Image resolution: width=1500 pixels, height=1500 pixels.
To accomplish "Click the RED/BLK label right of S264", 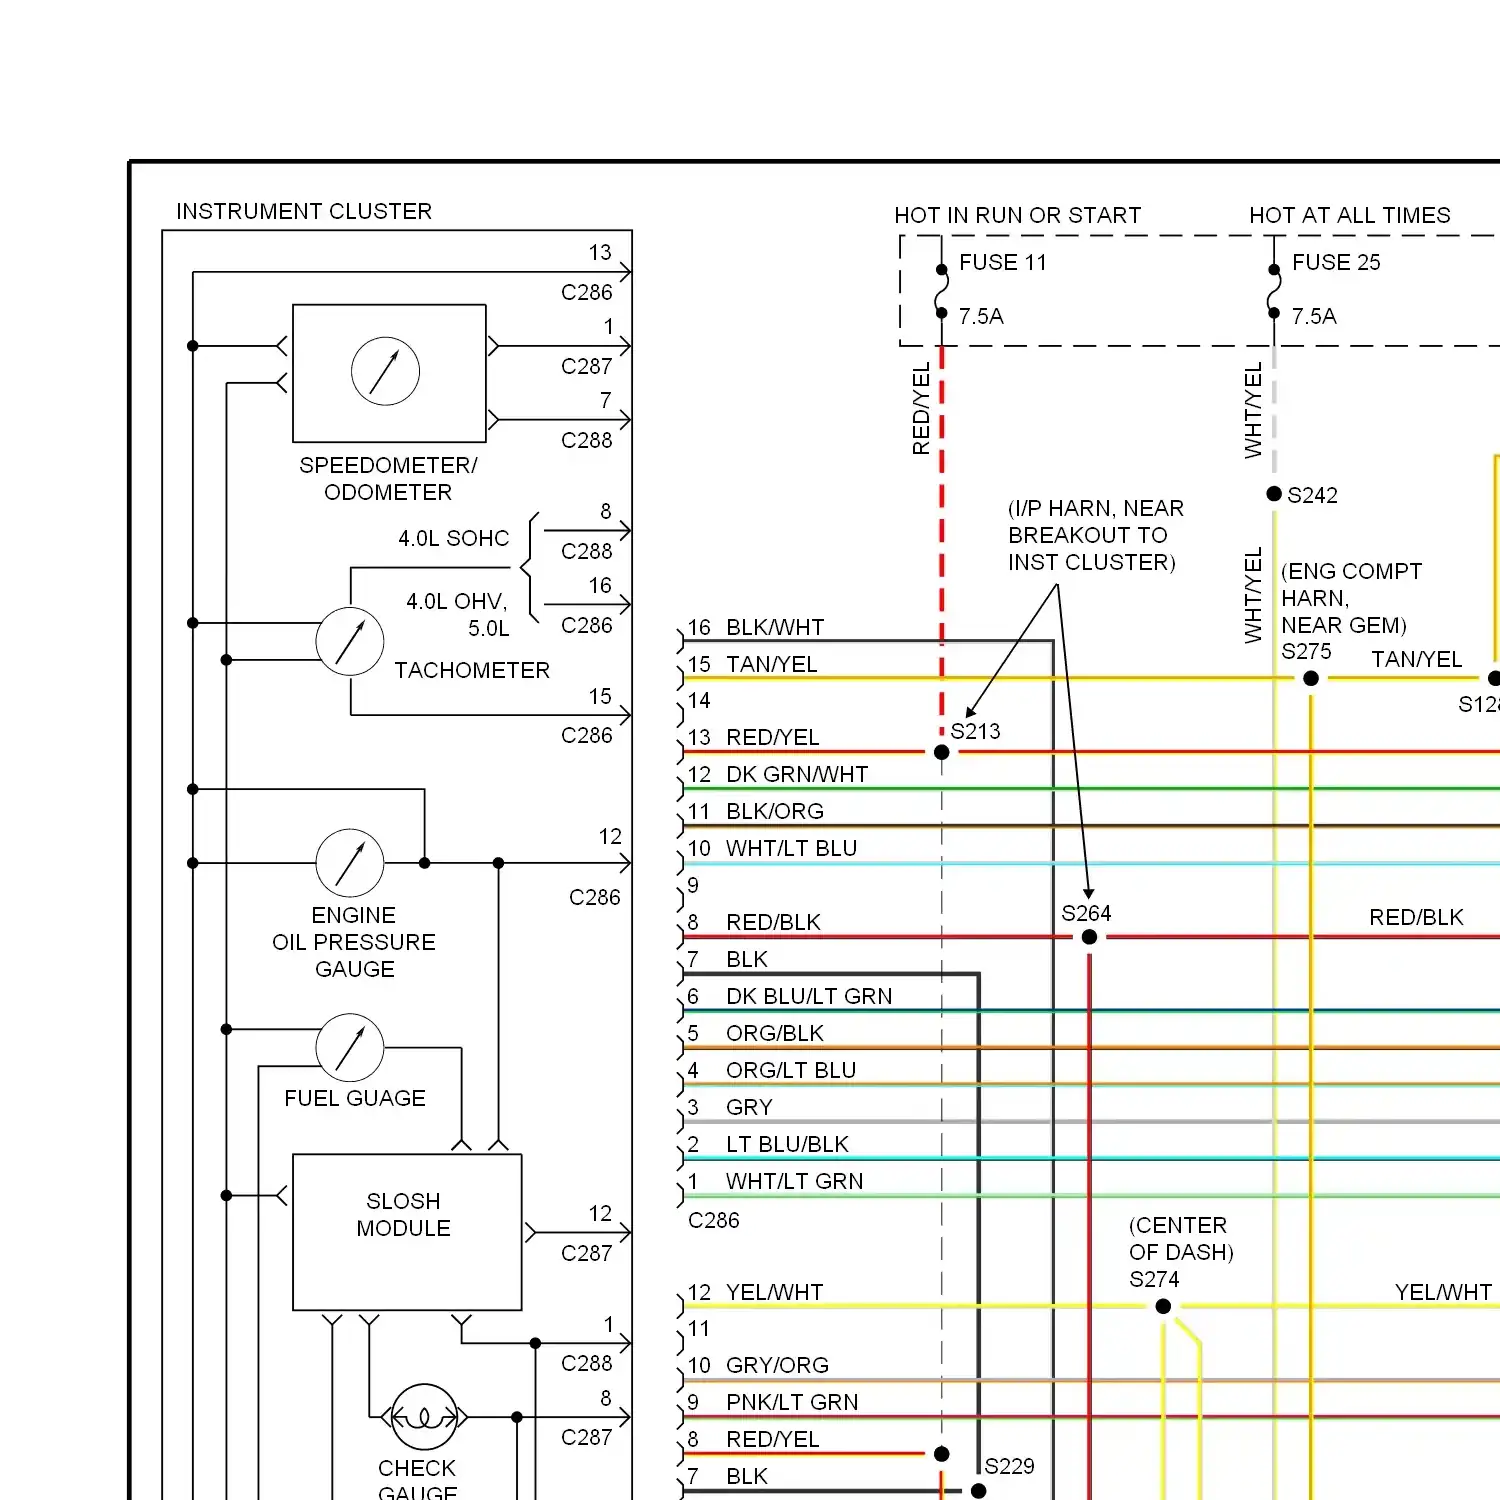I will [x=1416, y=917].
